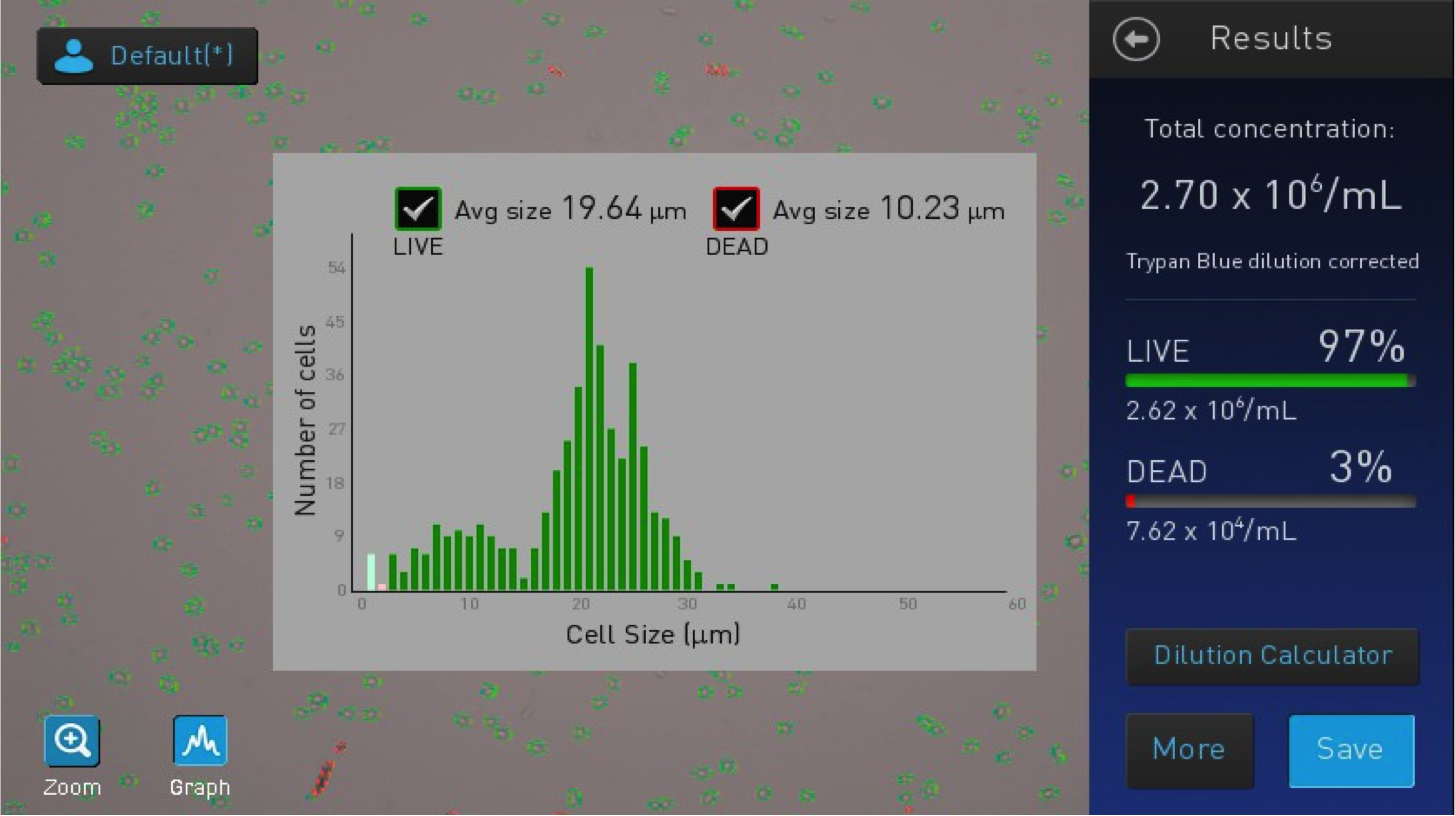
Task: Click the green LIVE percentage bar
Action: [x=1266, y=381]
